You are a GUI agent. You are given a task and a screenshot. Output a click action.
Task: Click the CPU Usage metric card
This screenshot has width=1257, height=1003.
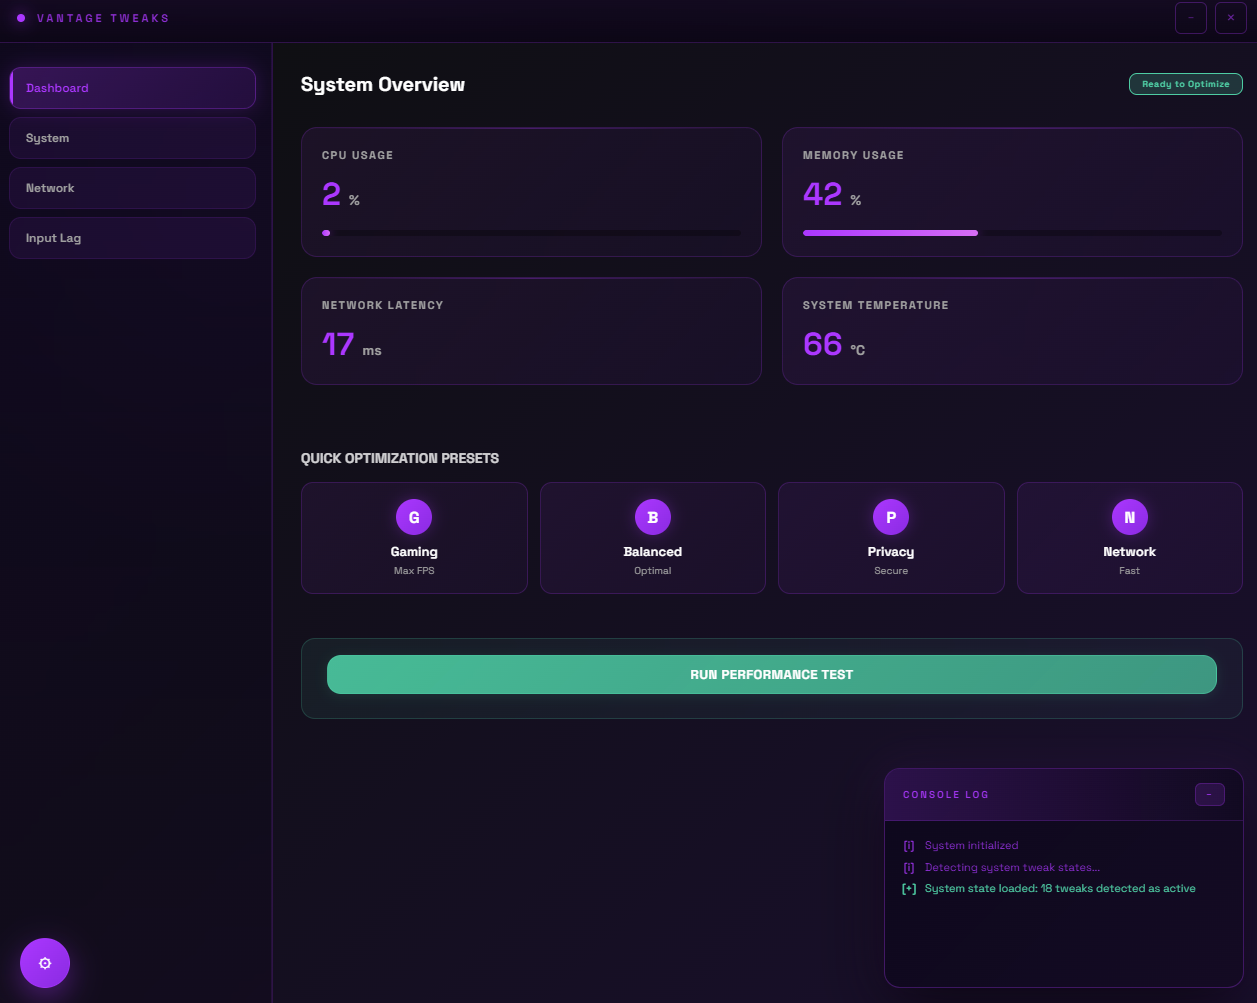pyautogui.click(x=531, y=191)
